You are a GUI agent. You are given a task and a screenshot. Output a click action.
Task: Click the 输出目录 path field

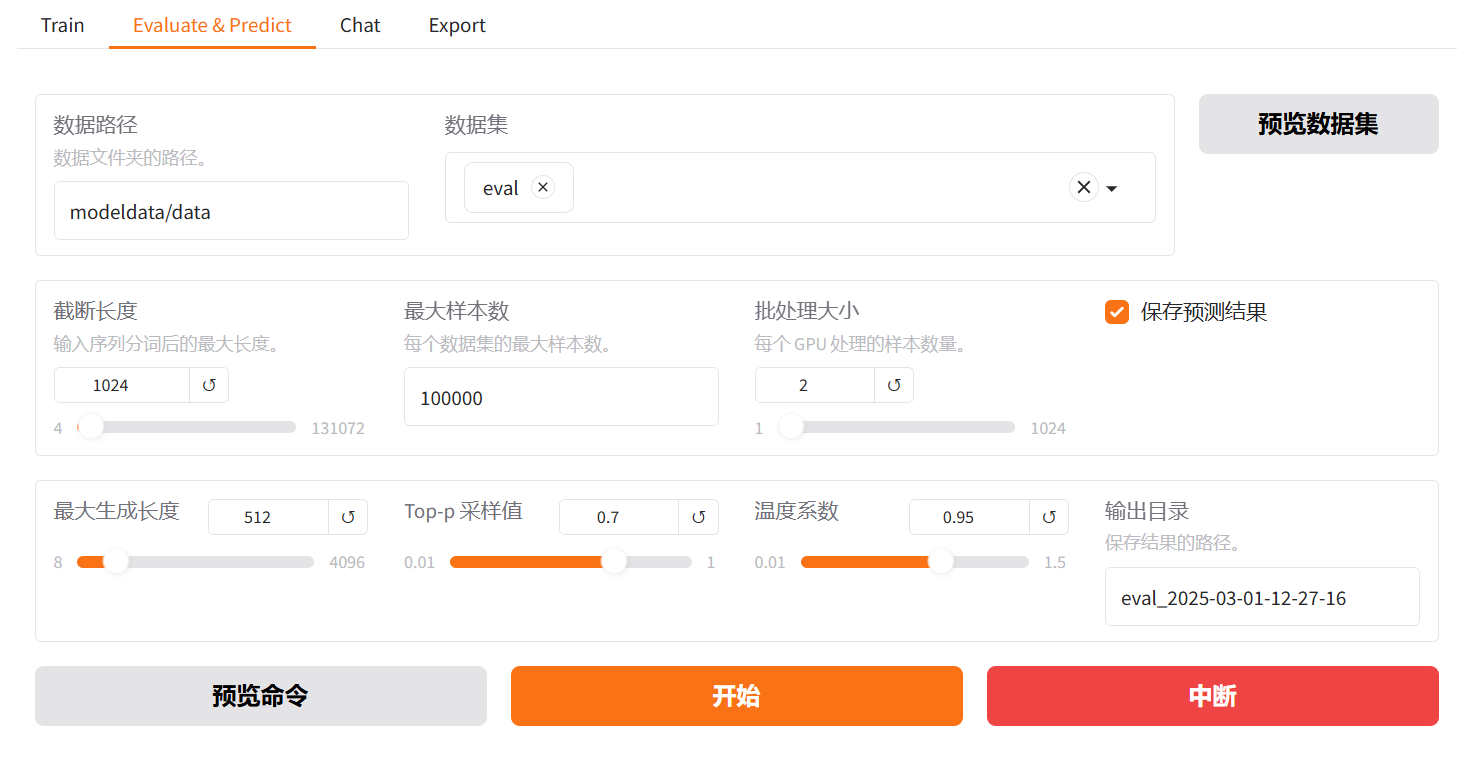click(x=1262, y=597)
